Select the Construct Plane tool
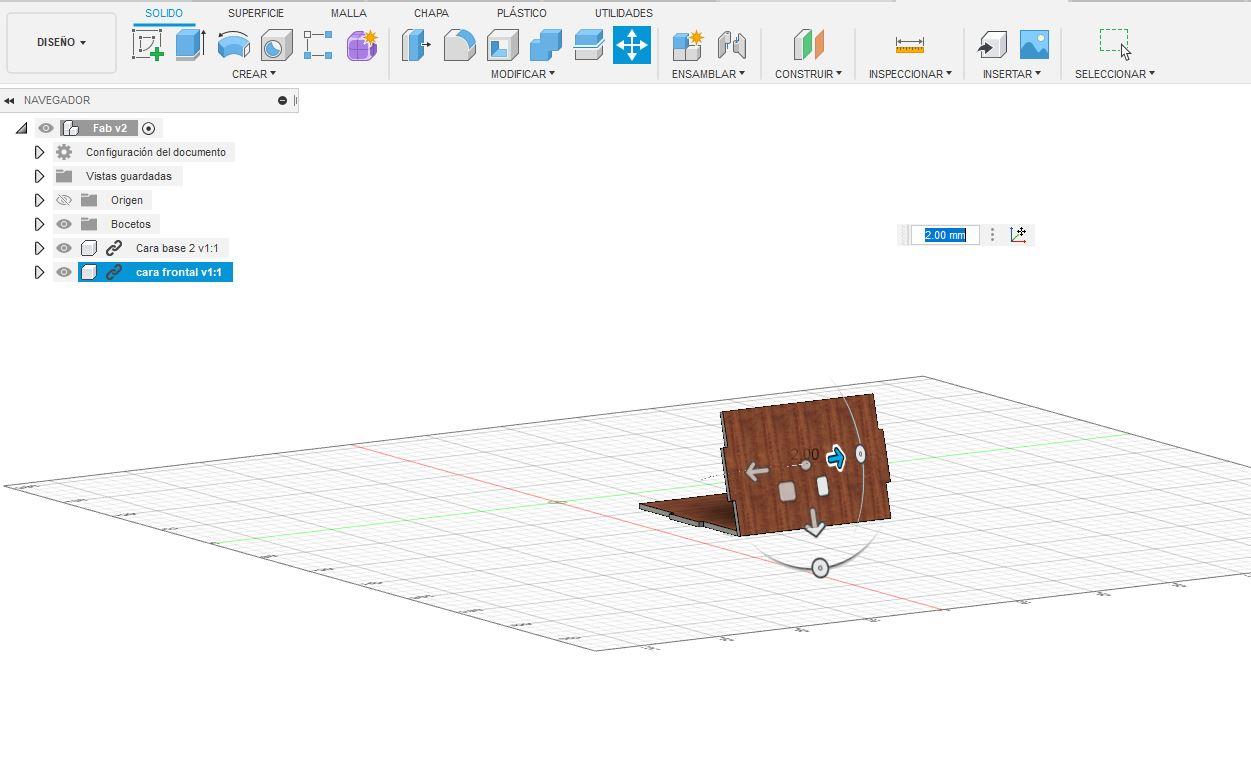Viewport: 1251px width, 771px height. click(808, 45)
